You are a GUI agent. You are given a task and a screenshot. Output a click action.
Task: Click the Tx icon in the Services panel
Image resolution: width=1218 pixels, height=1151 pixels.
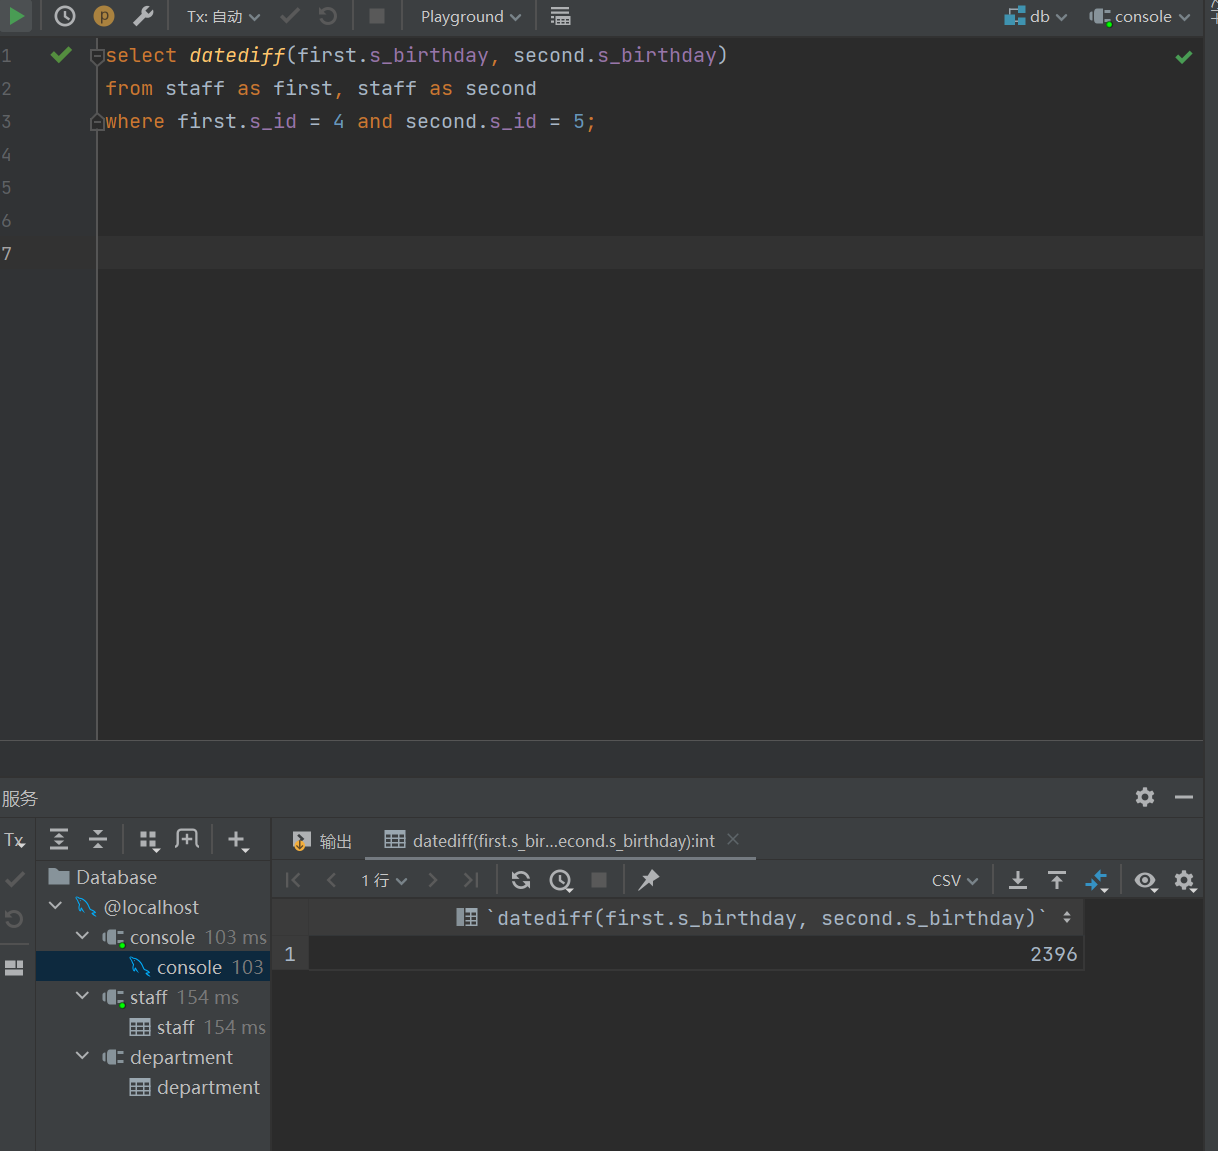(x=14, y=840)
